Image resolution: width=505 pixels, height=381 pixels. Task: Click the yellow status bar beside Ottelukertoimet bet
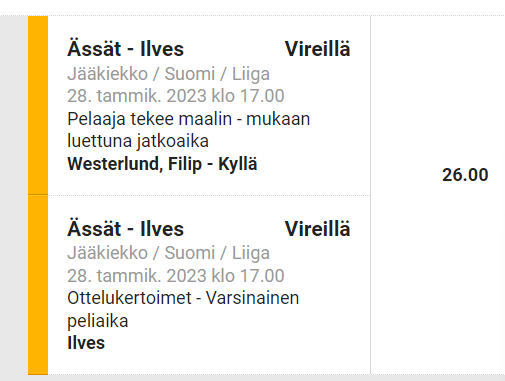pos(38,285)
